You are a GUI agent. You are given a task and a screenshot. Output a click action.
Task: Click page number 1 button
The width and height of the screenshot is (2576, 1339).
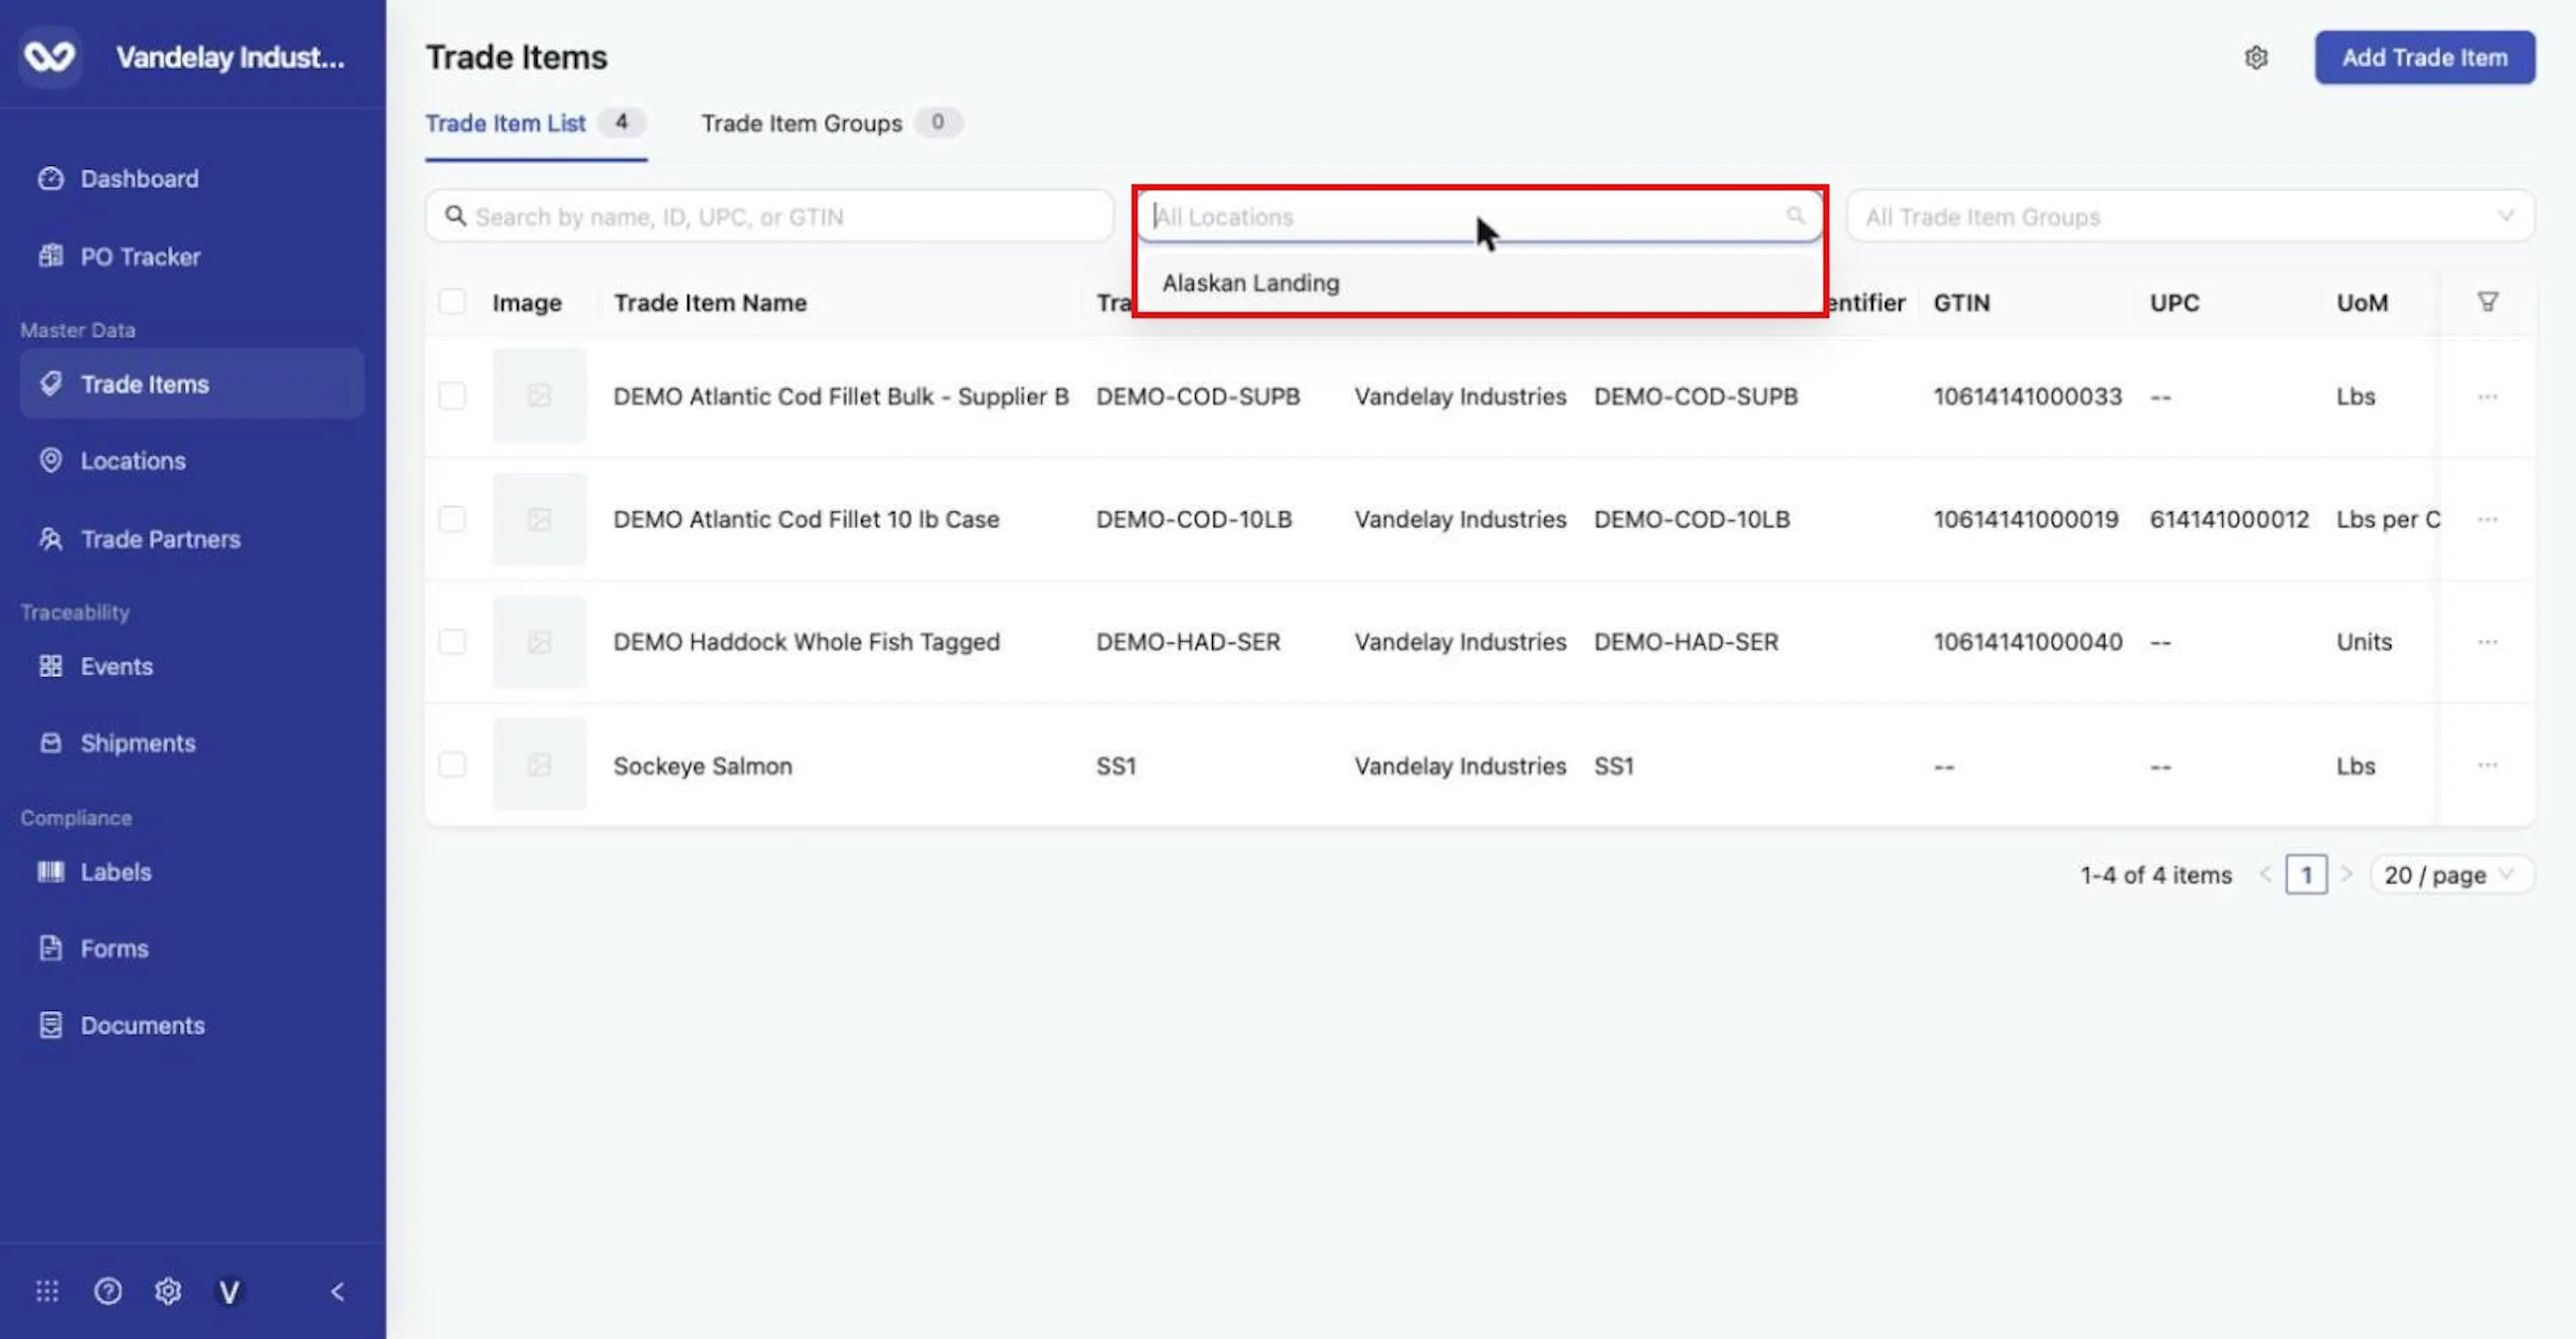click(2306, 874)
